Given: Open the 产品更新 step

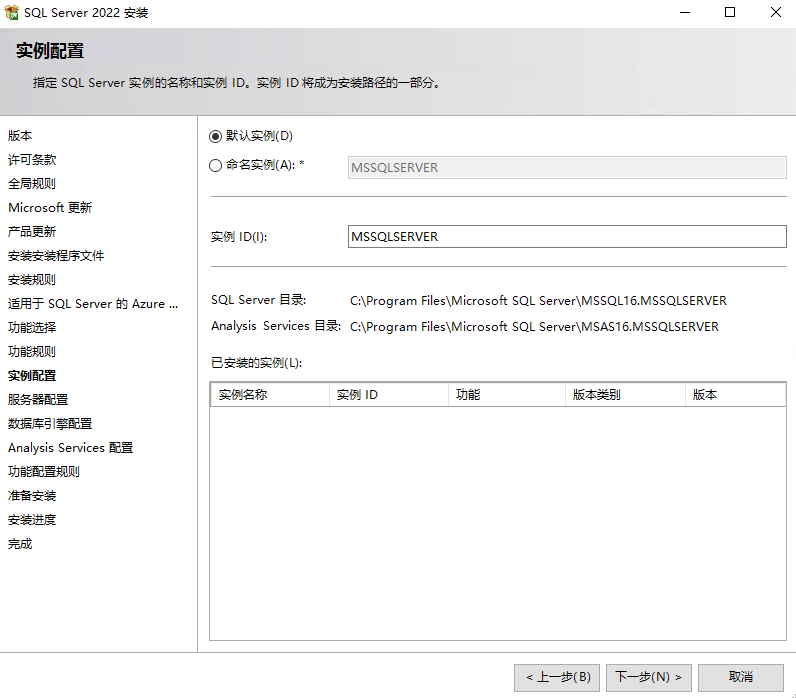Looking at the screenshot, I should [x=32, y=231].
